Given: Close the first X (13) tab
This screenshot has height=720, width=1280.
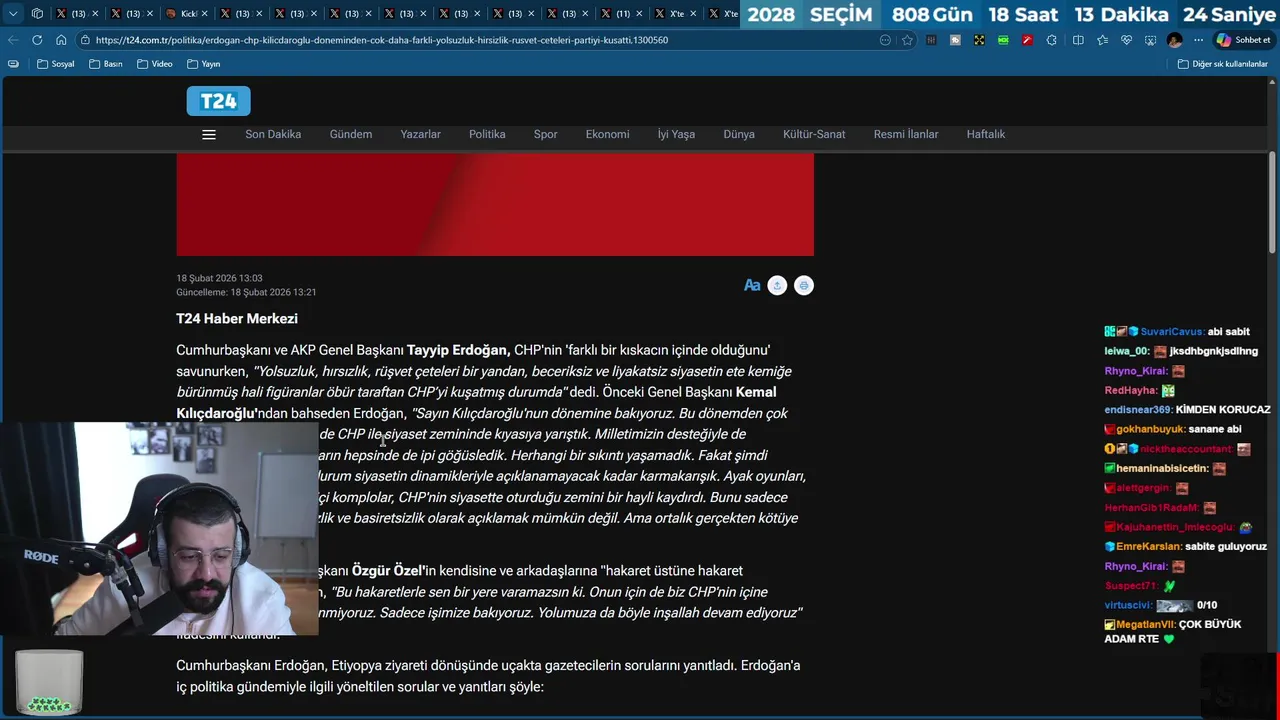Looking at the screenshot, I should click(94, 14).
